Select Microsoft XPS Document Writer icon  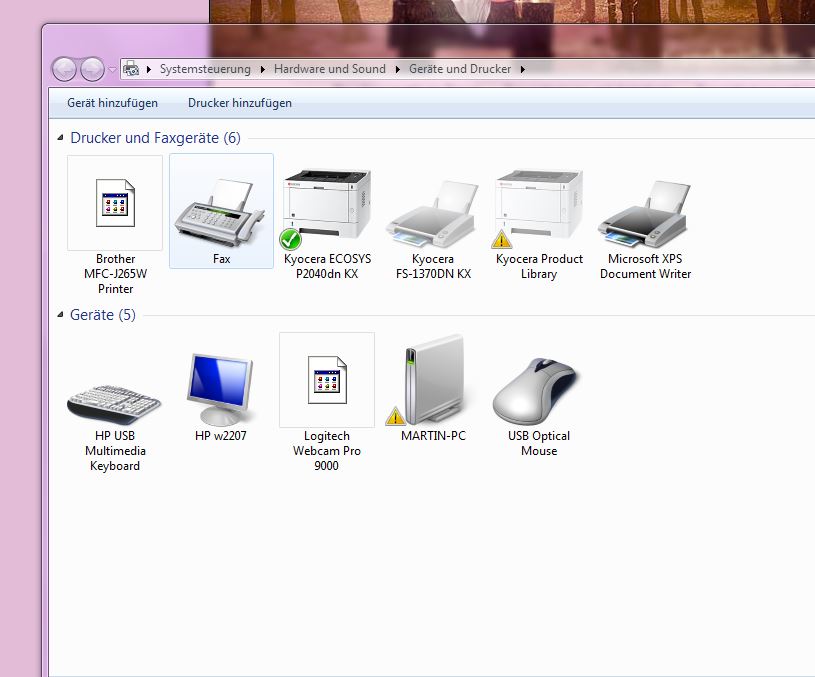(x=645, y=214)
